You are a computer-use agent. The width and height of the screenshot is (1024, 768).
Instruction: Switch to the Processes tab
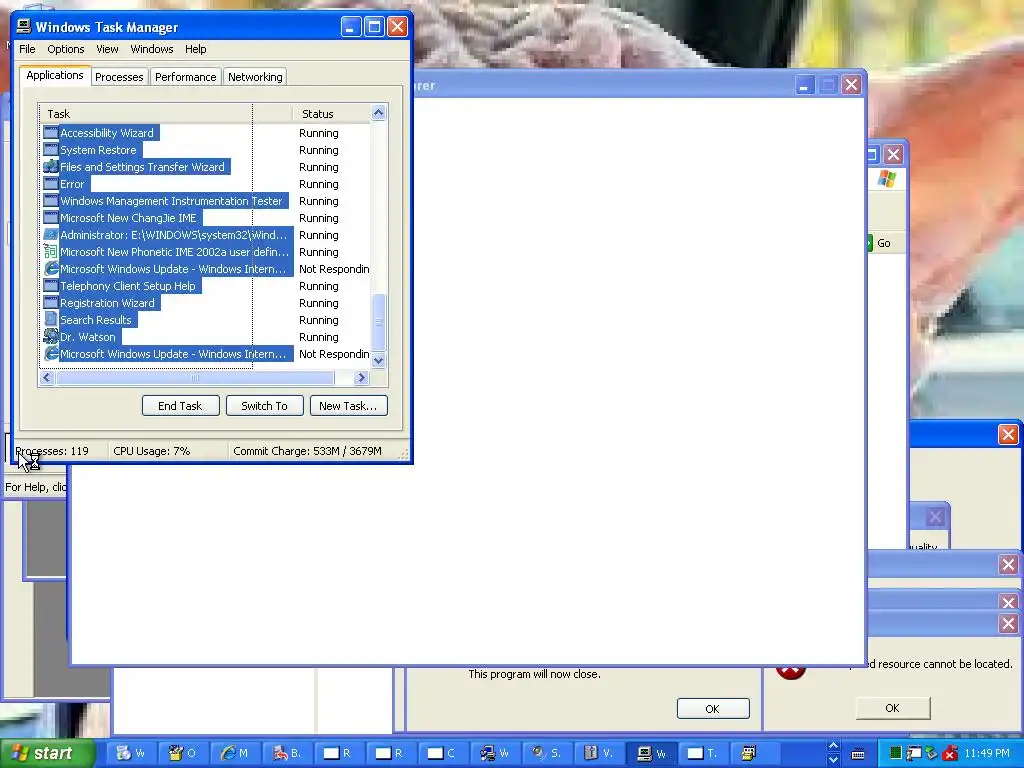click(119, 77)
